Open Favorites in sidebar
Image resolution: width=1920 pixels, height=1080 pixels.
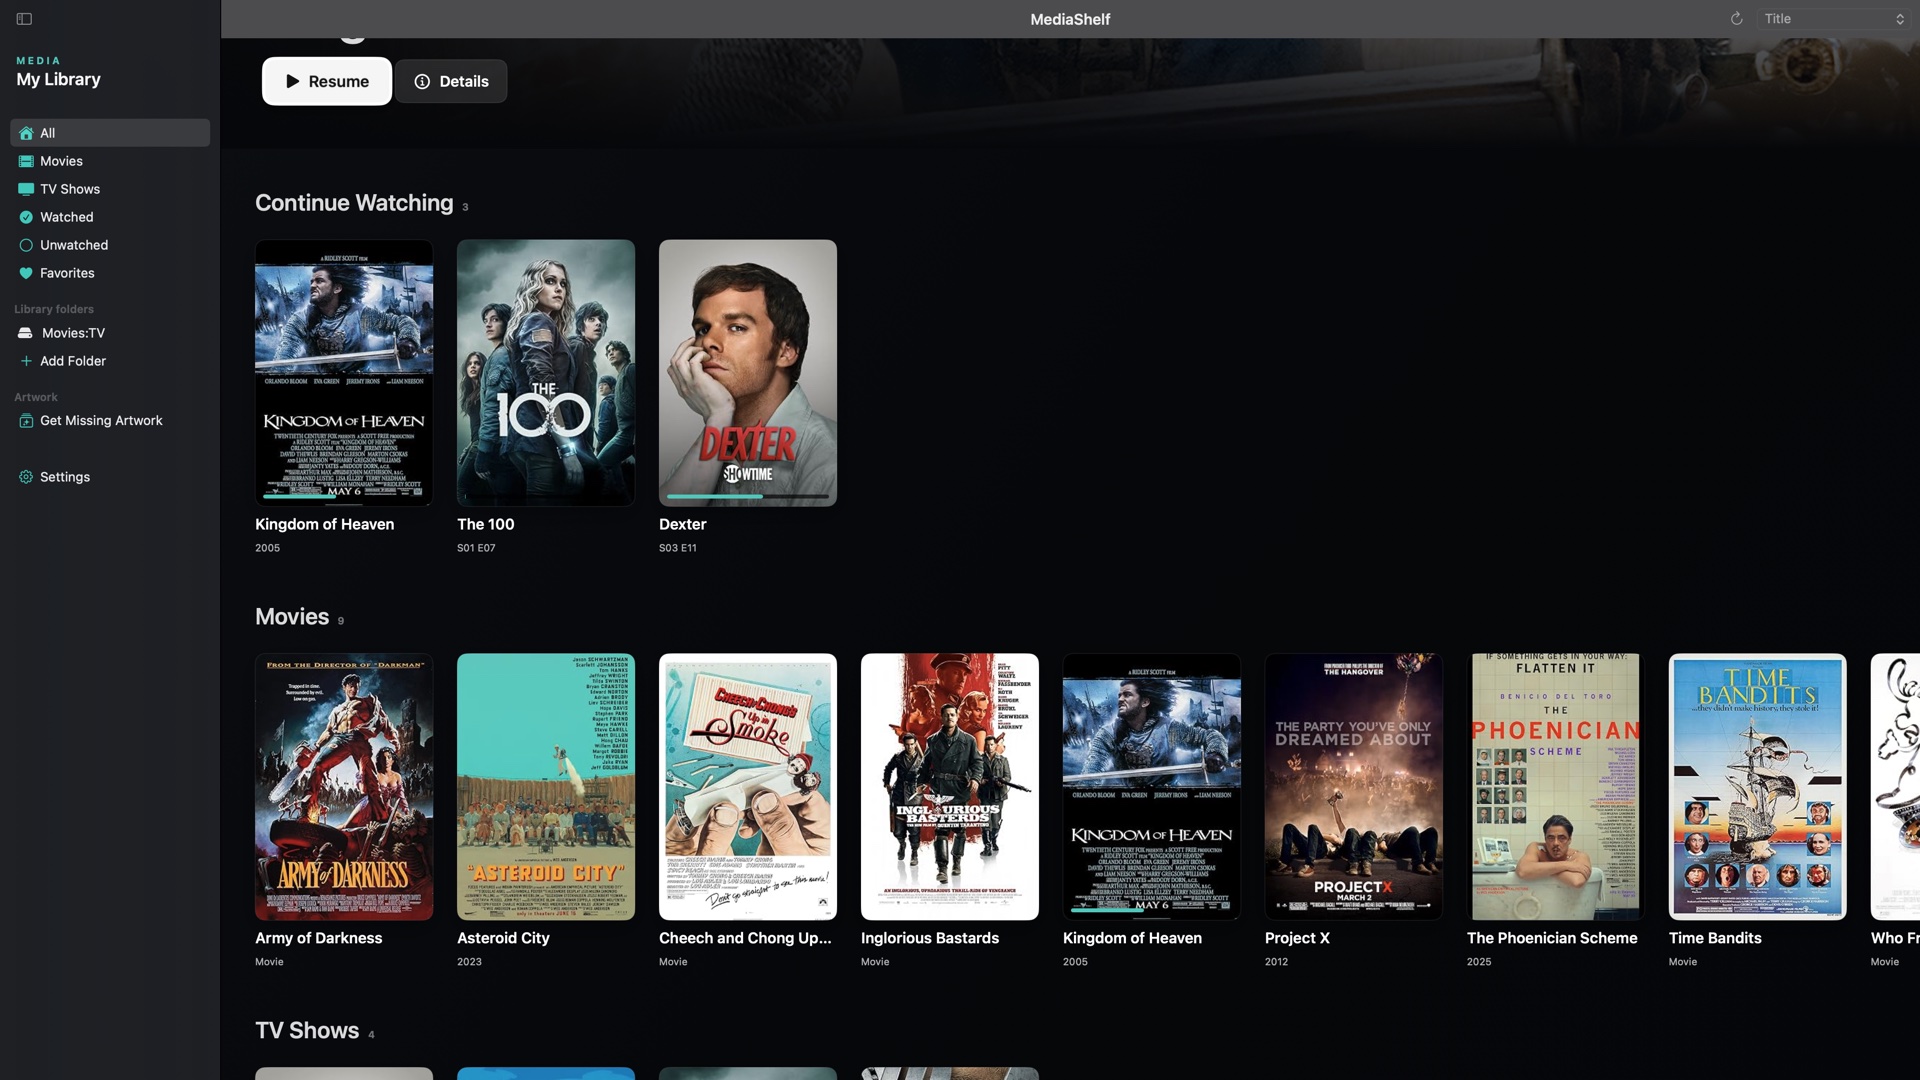pos(110,273)
